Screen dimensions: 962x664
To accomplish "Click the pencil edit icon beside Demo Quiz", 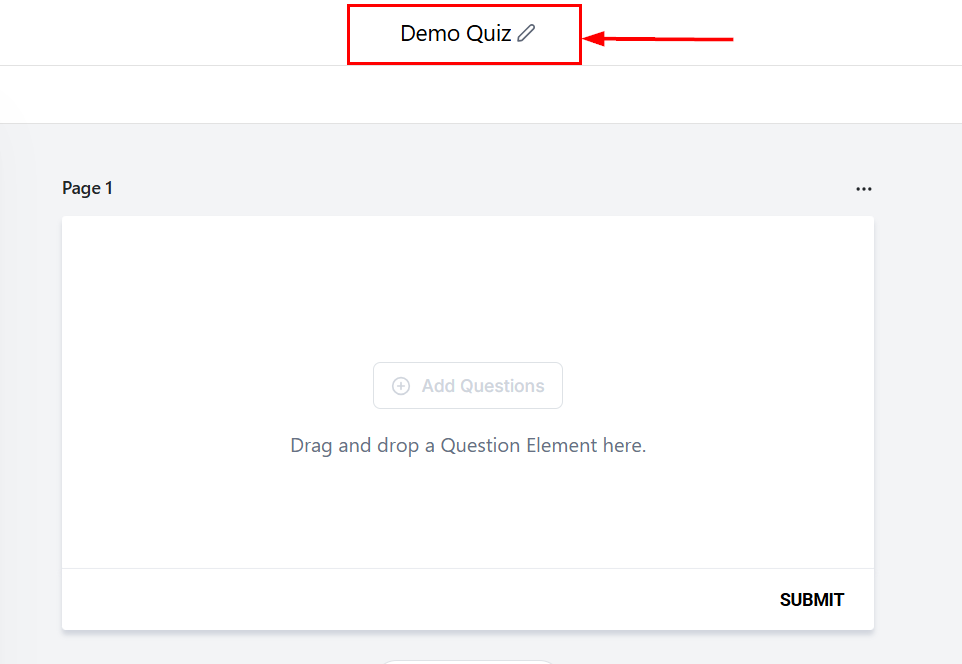I will coord(526,34).
